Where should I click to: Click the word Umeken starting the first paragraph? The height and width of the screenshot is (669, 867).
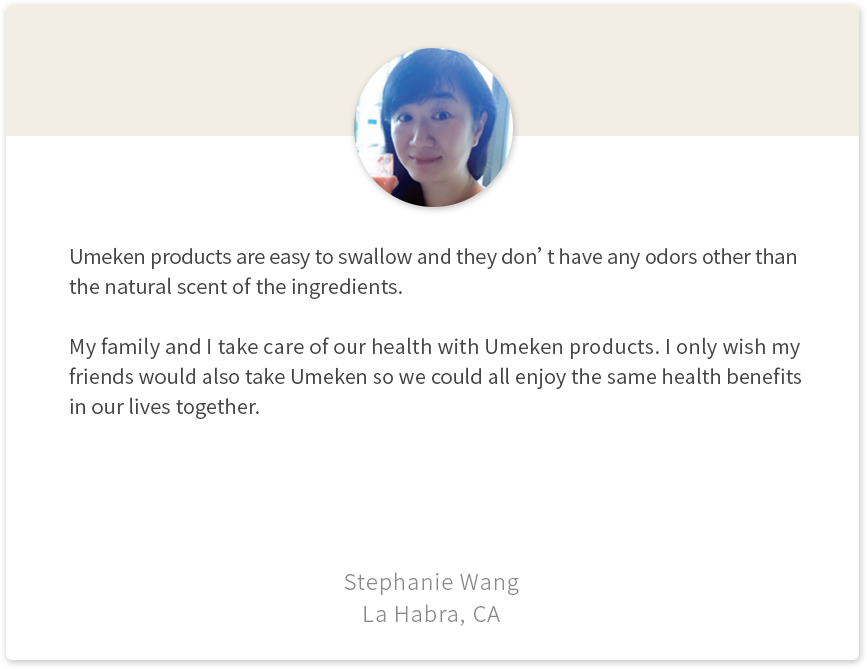point(106,257)
